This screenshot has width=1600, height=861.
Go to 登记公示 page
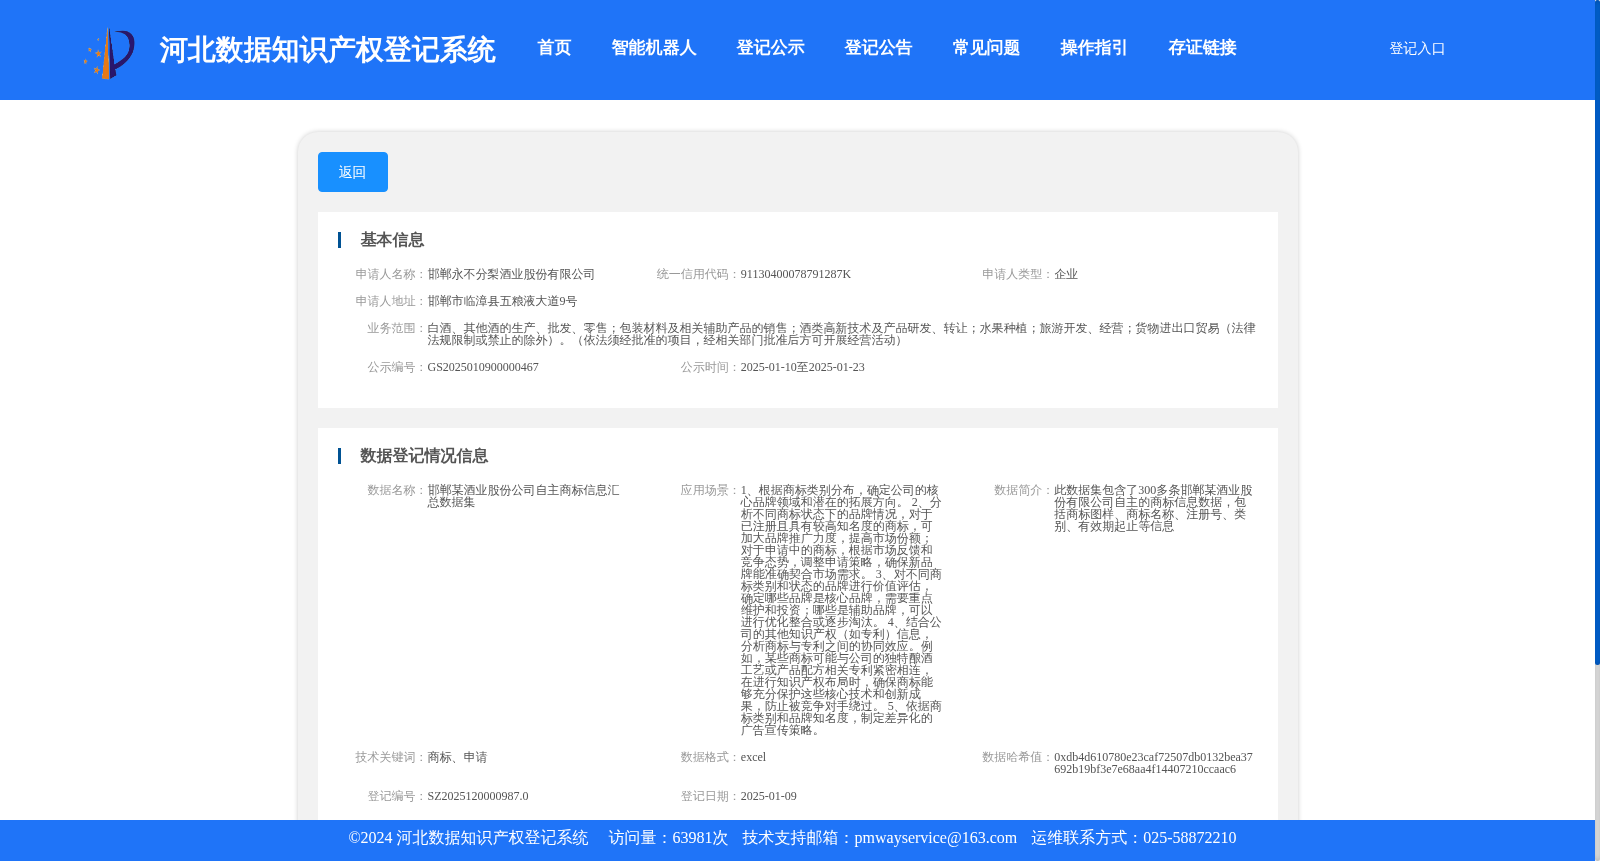click(x=770, y=48)
